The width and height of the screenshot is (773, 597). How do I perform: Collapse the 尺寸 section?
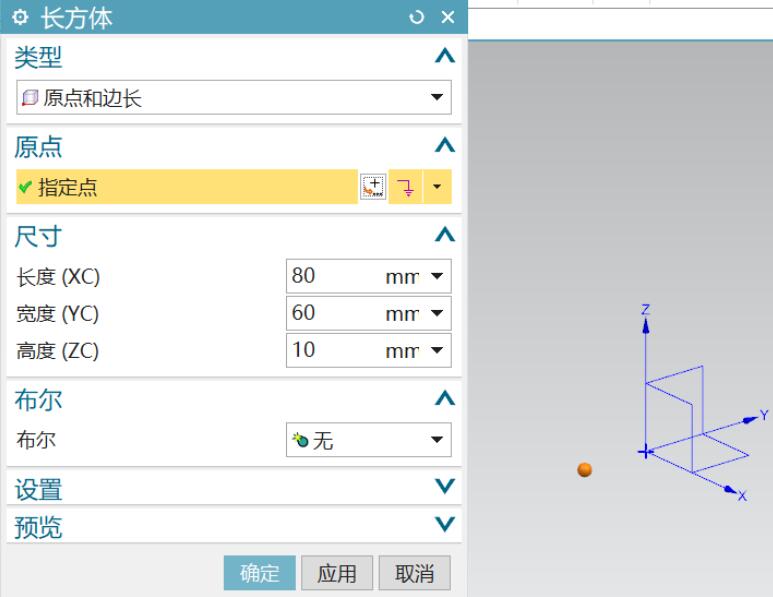click(x=445, y=234)
